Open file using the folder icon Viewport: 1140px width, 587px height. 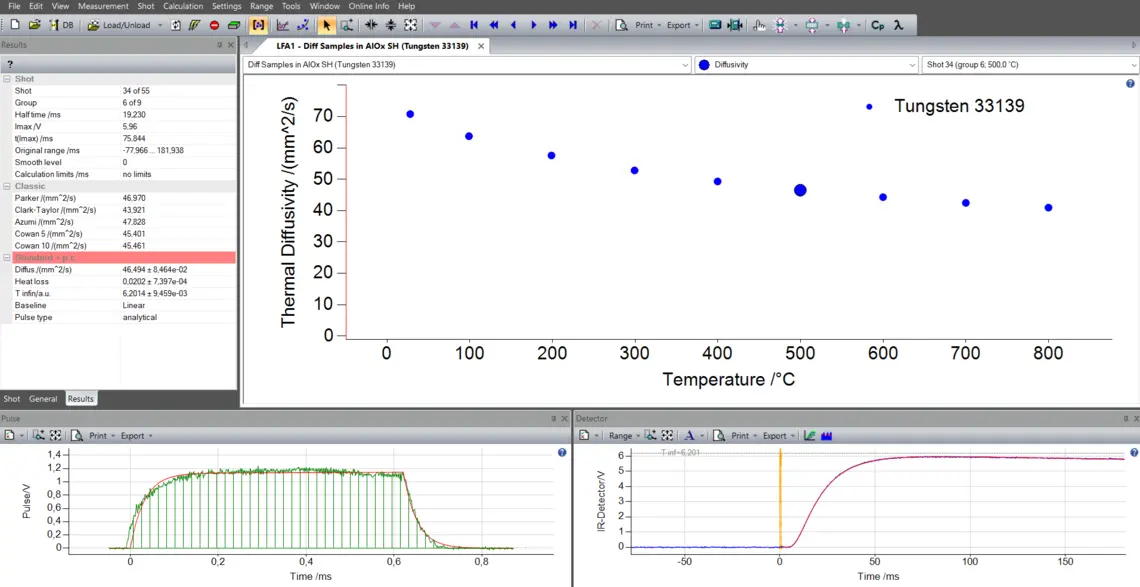pos(34,25)
